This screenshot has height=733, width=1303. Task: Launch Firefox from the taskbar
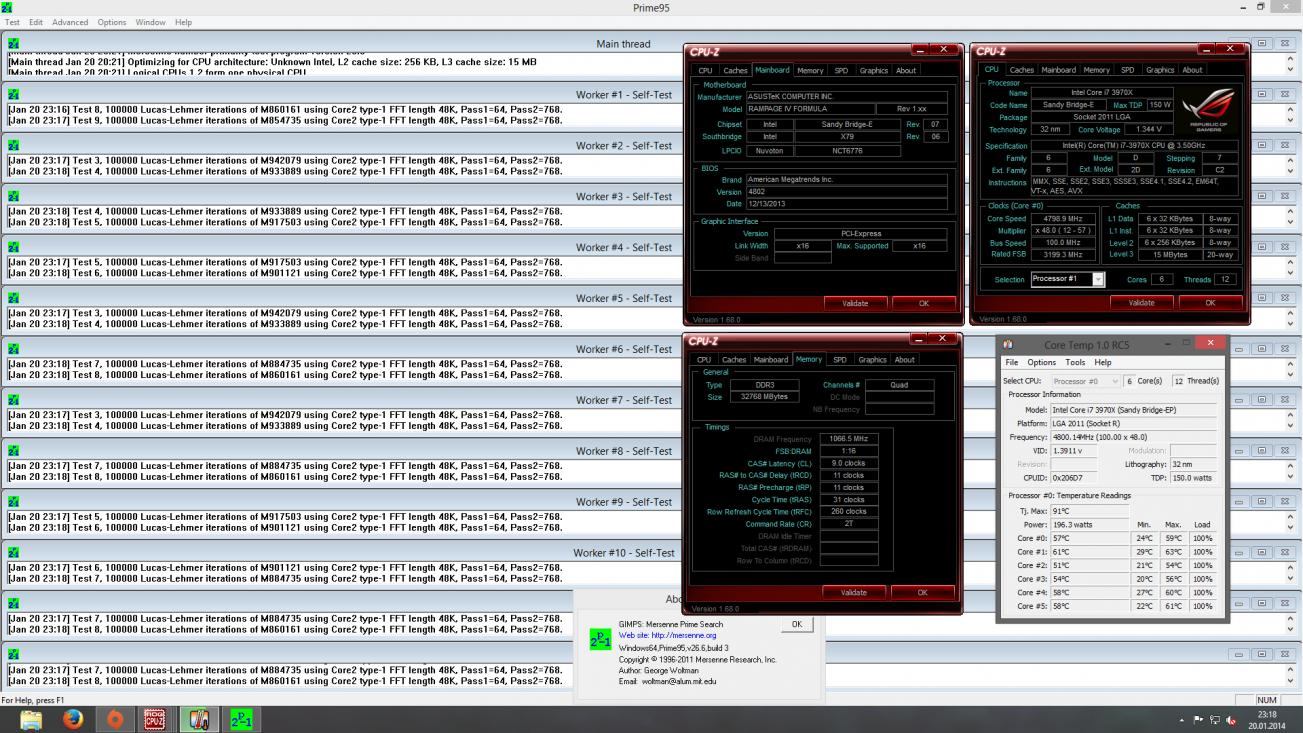(x=73, y=719)
